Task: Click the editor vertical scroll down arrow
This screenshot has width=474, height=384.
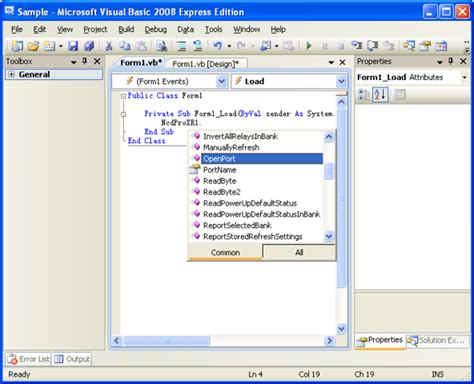Action: coord(341,329)
